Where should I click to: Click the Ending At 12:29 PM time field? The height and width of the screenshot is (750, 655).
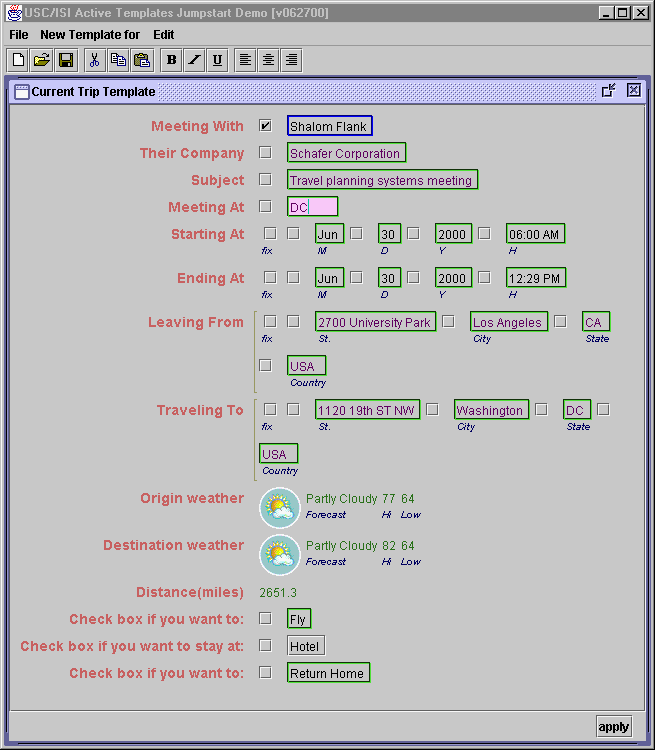[x=536, y=277]
